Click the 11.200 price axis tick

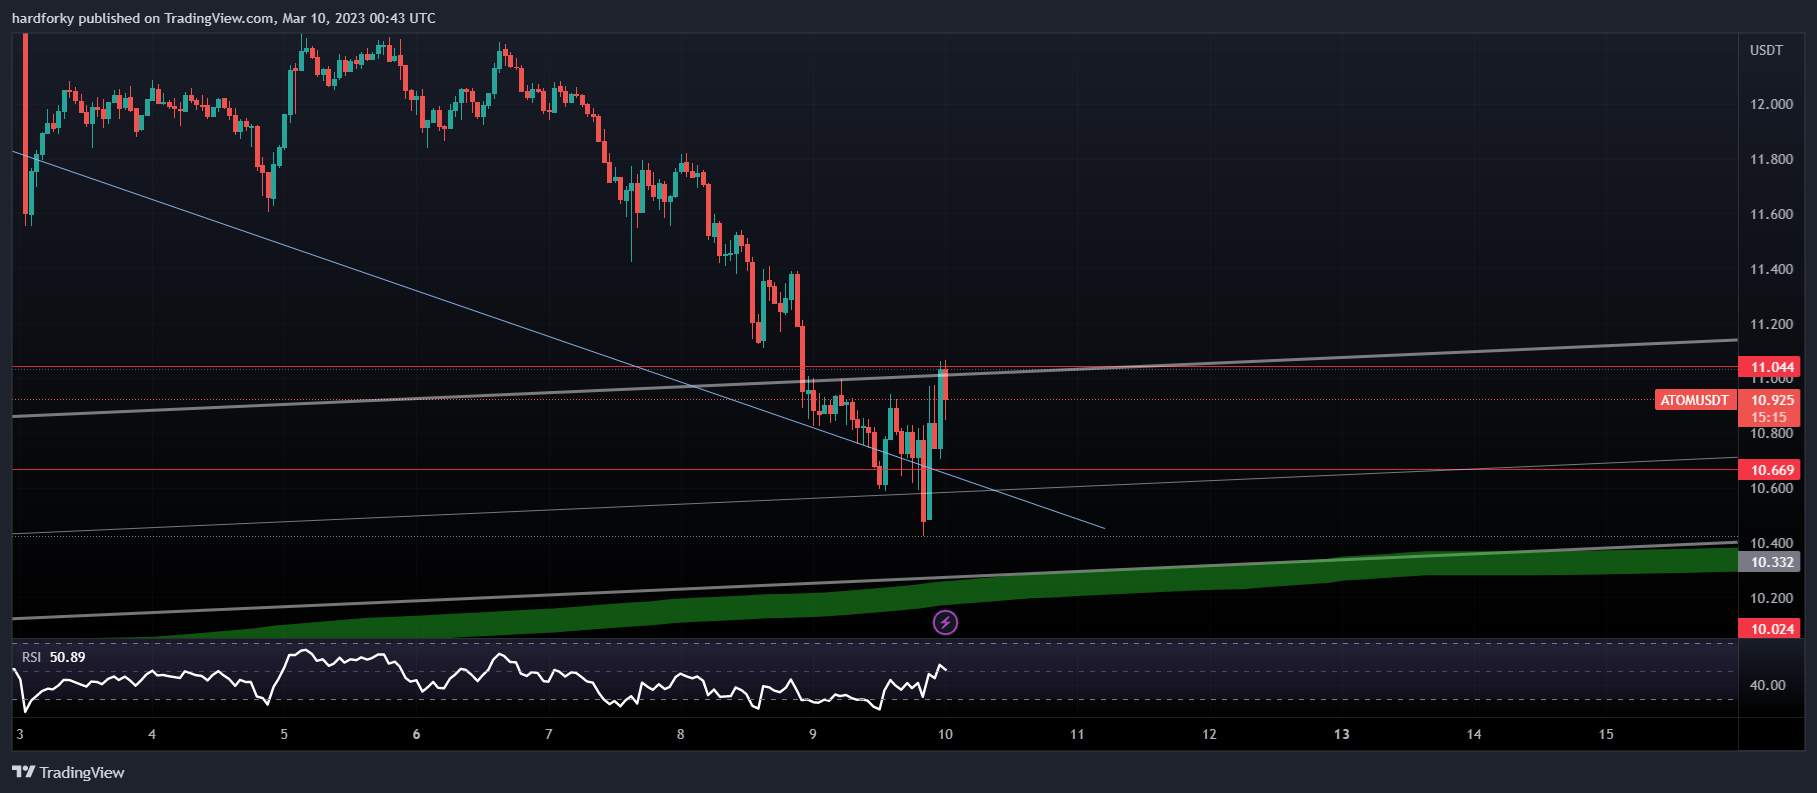coord(1771,324)
